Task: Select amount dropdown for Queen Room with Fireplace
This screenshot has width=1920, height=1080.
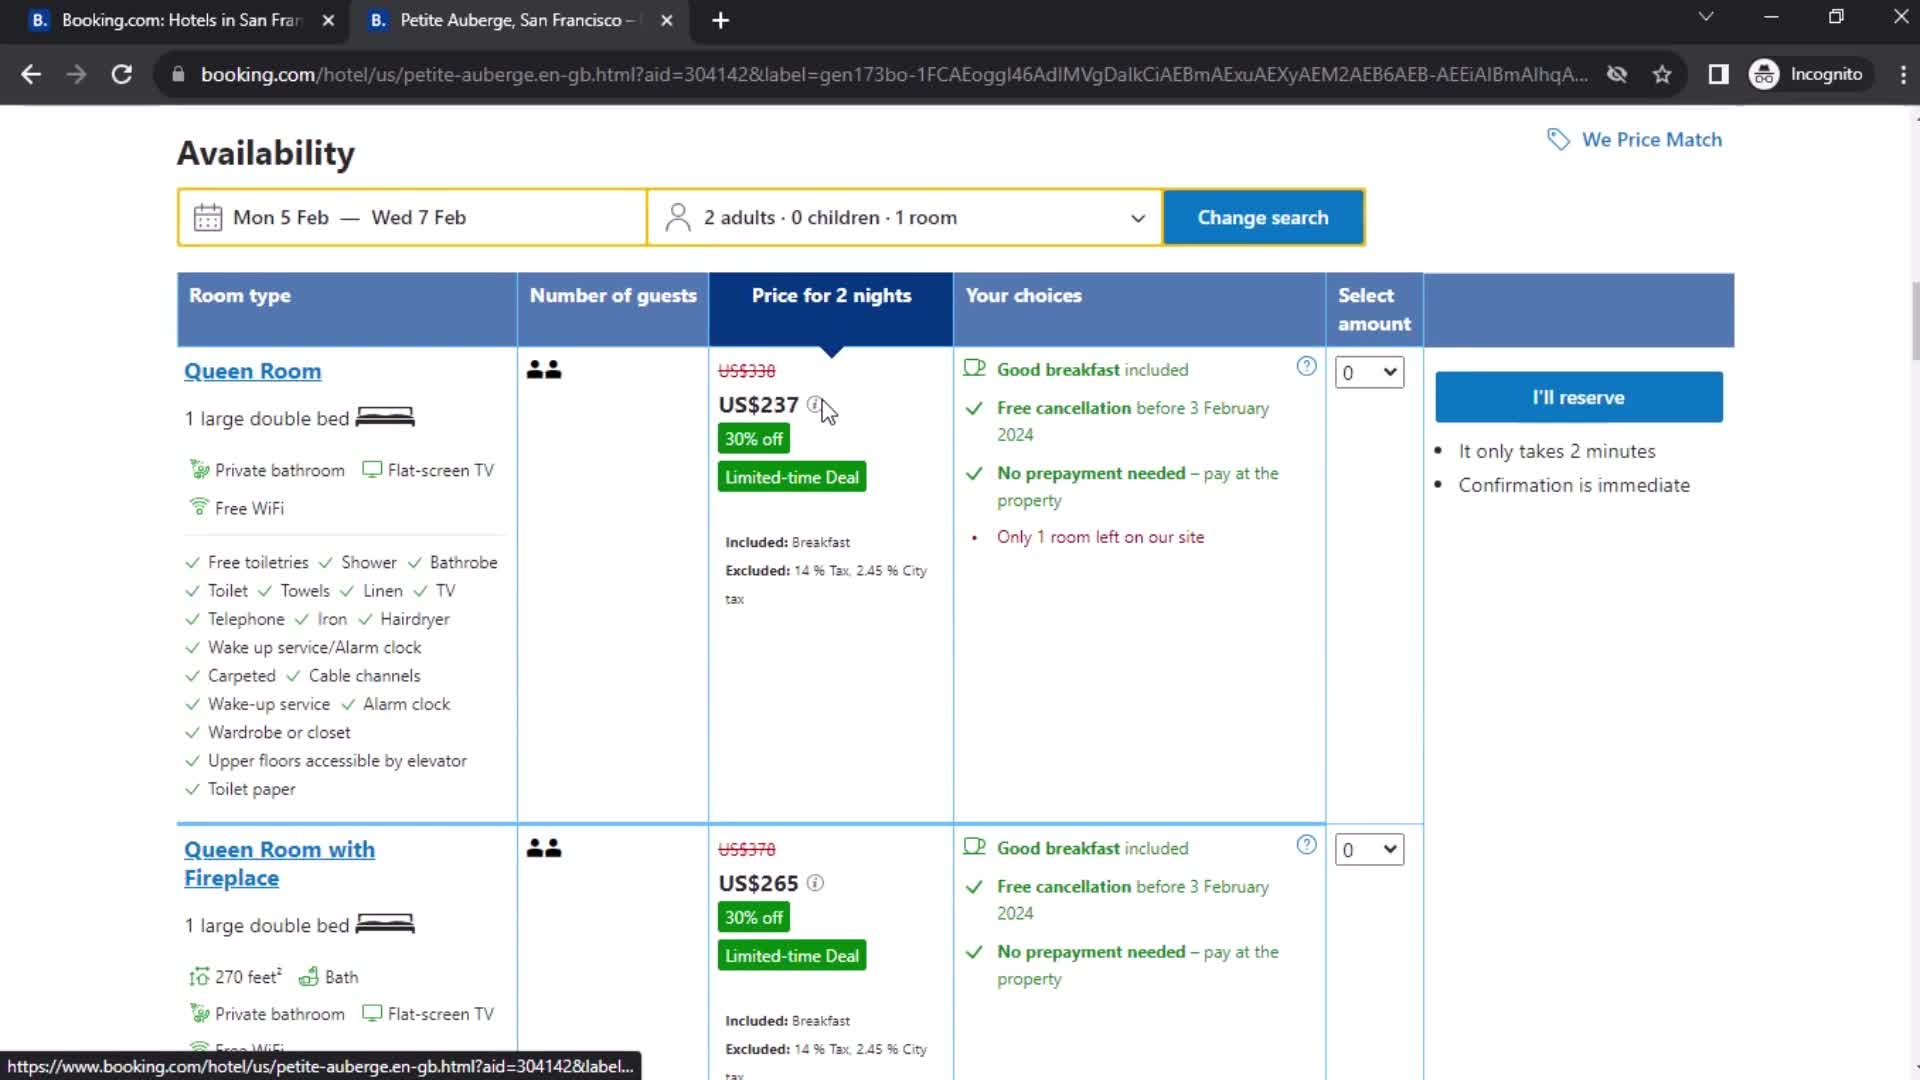Action: [x=1367, y=849]
